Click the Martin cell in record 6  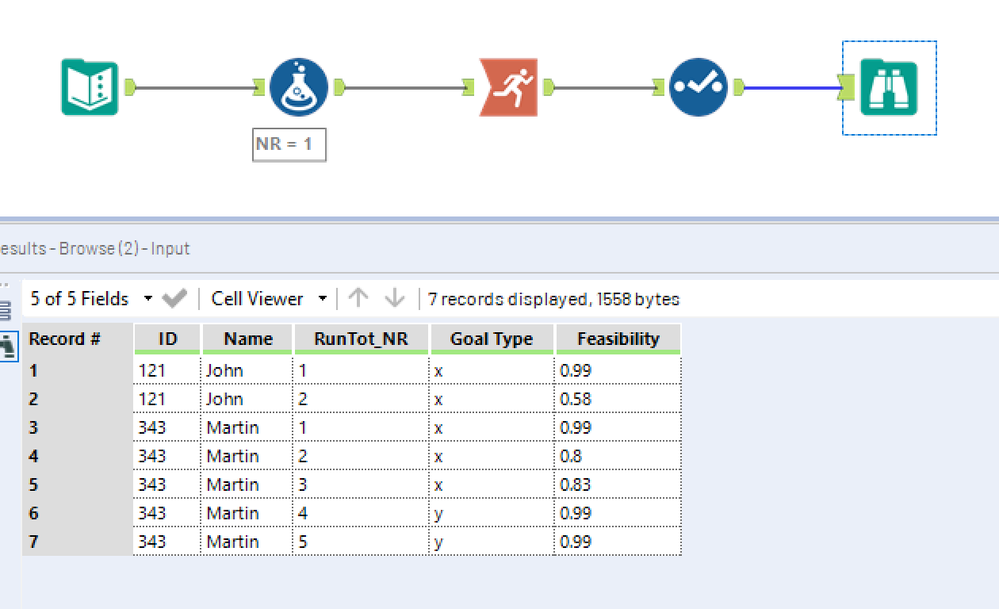pos(247,513)
